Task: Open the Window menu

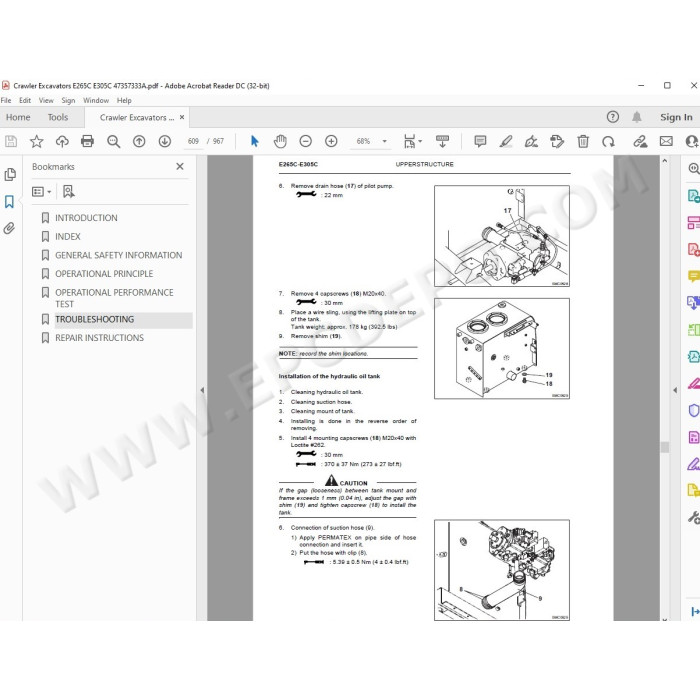Action: point(96,100)
